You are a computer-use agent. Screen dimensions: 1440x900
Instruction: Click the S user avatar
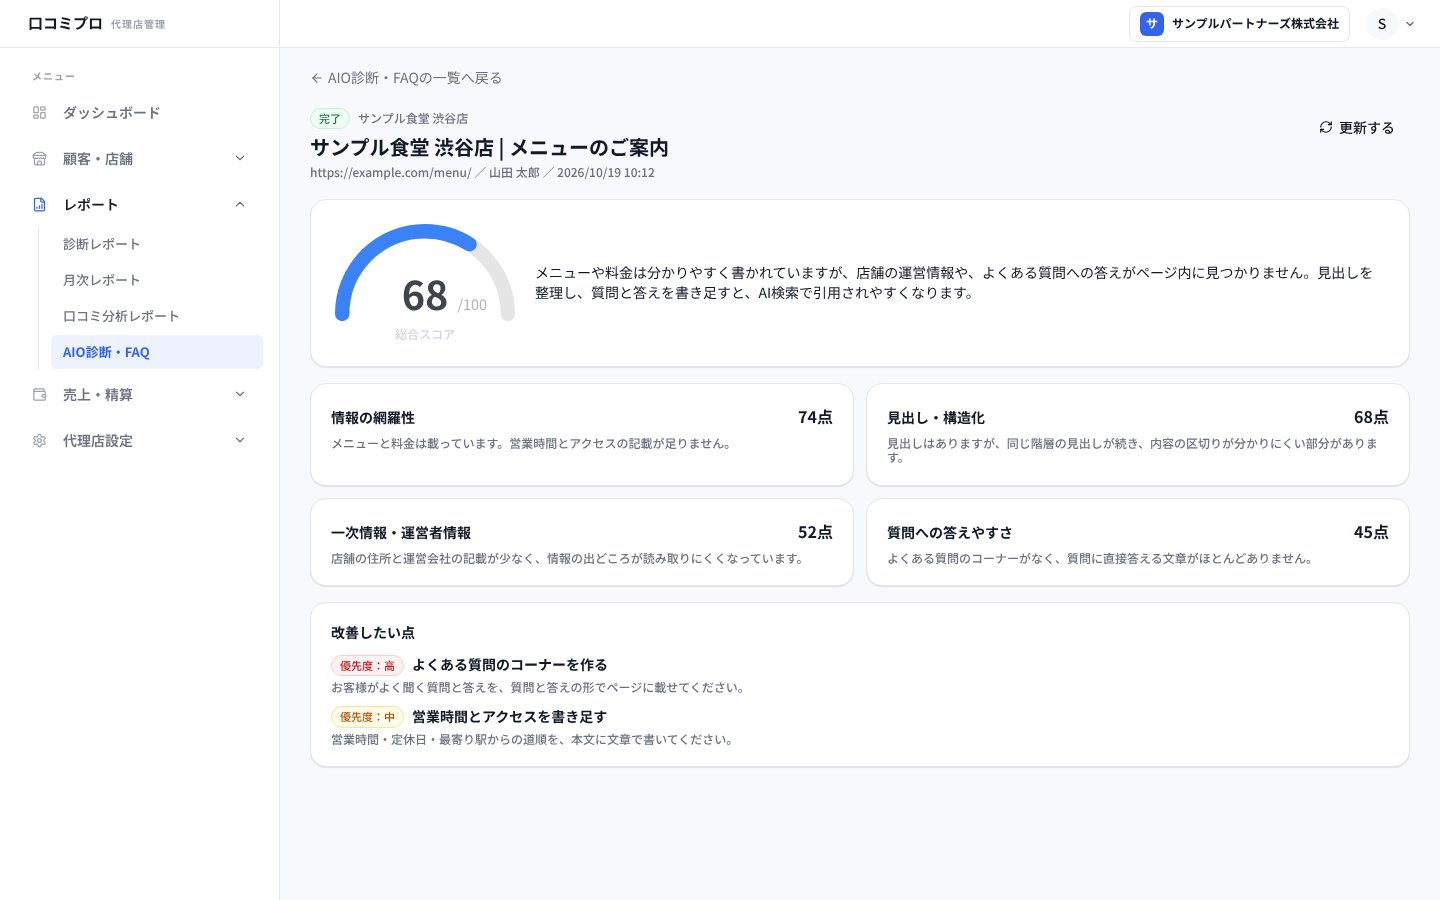point(1382,24)
